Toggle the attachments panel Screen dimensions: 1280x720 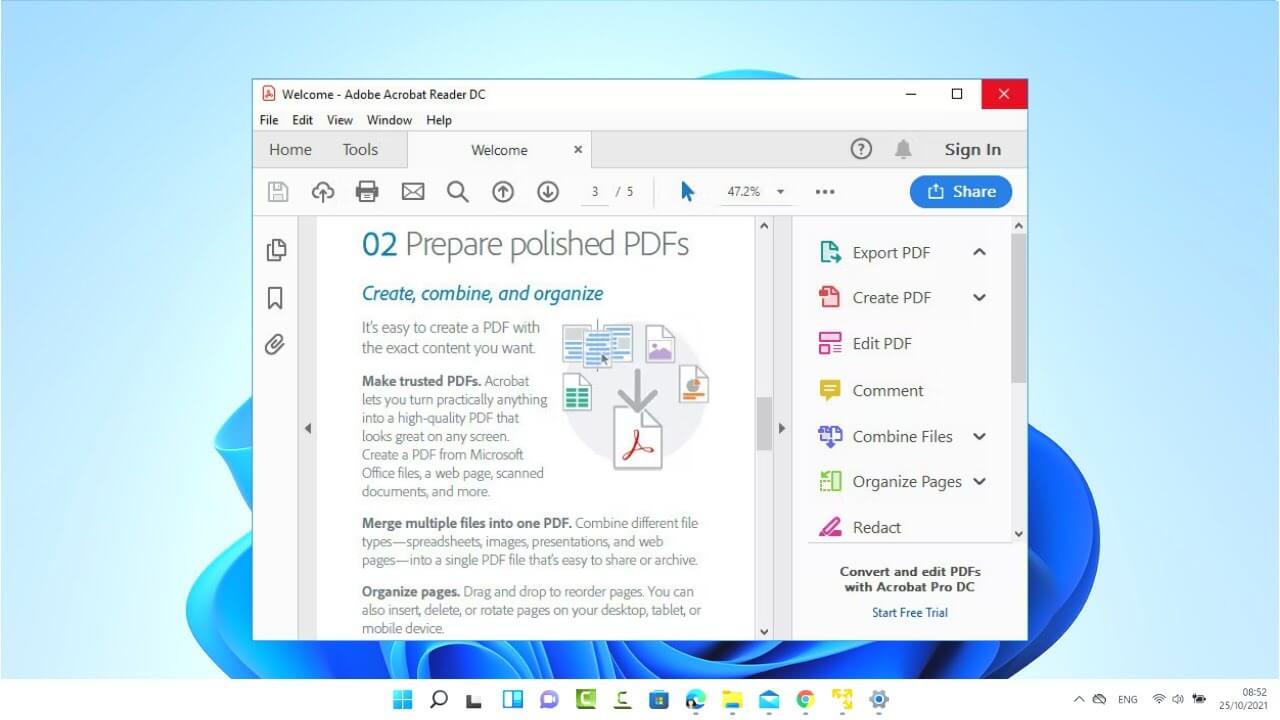pos(276,344)
